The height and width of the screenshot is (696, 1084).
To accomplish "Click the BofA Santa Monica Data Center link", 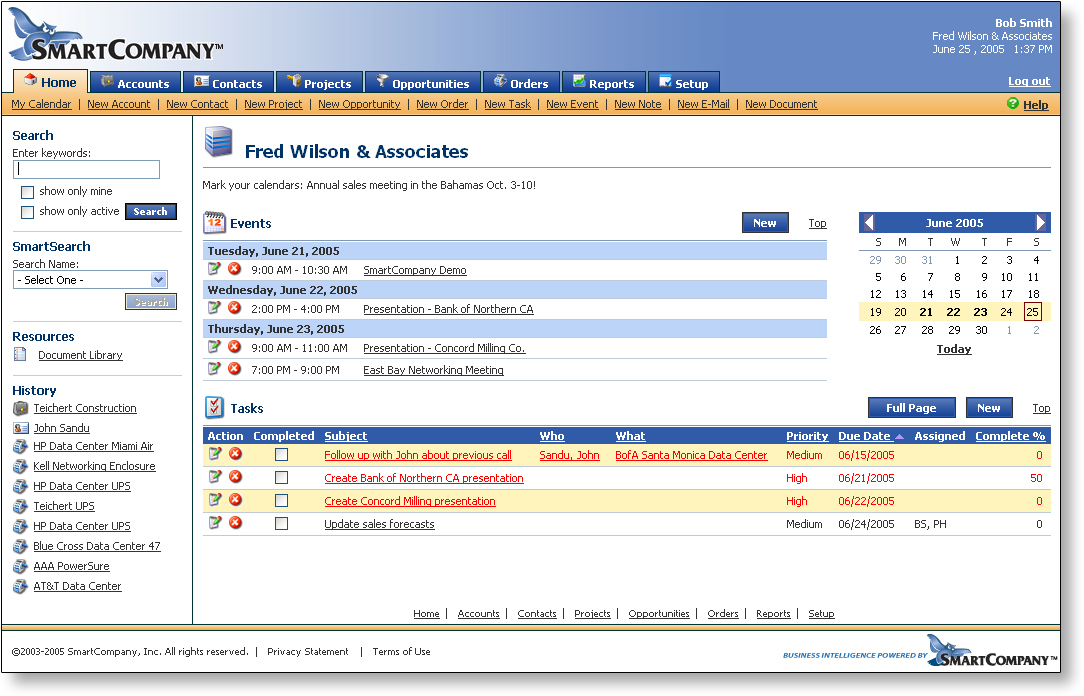I will tap(691, 455).
